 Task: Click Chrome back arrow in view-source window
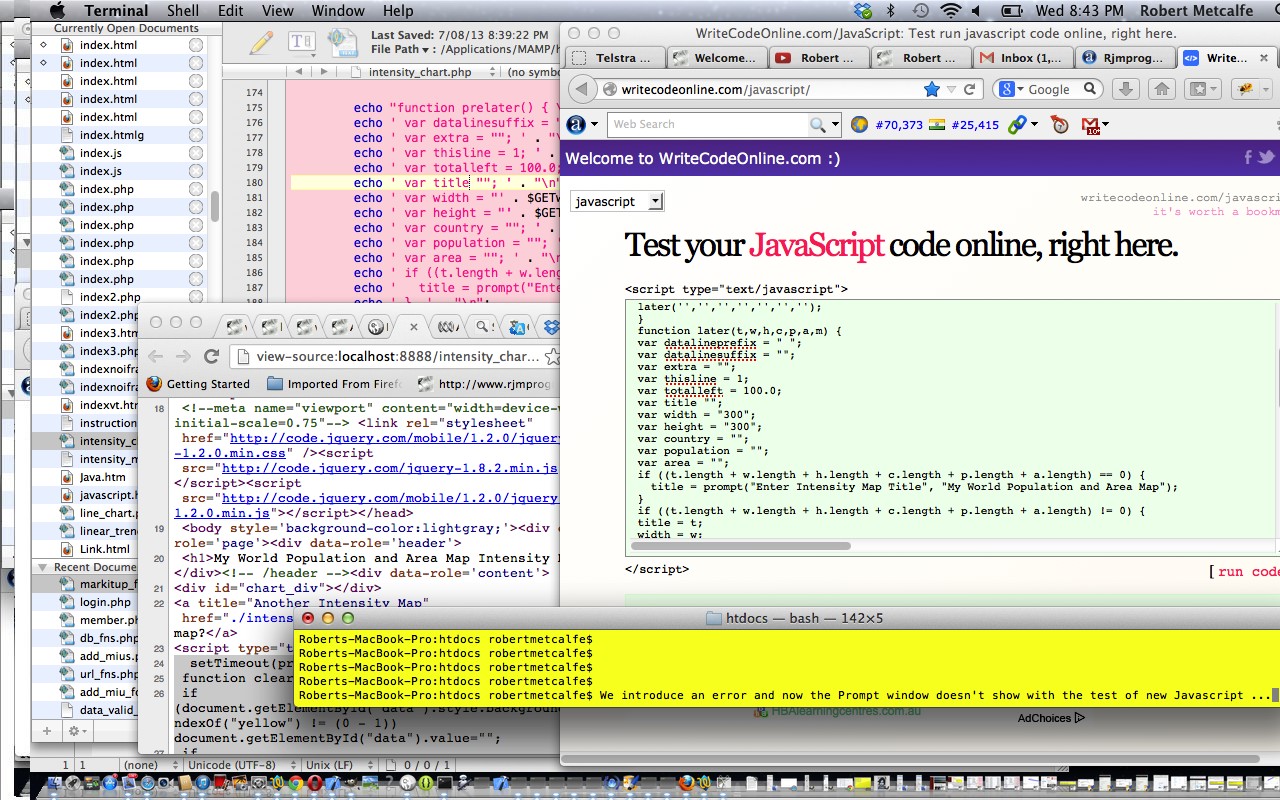click(155, 356)
